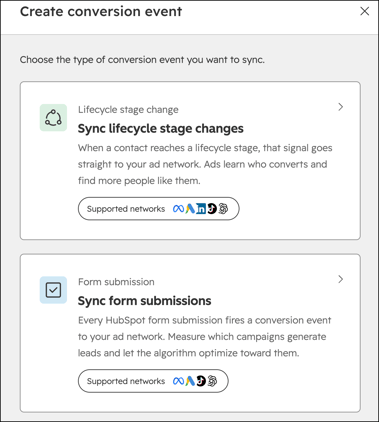
Task: Click the LinkedIn icon in the lifecycle card
Action: (201, 209)
